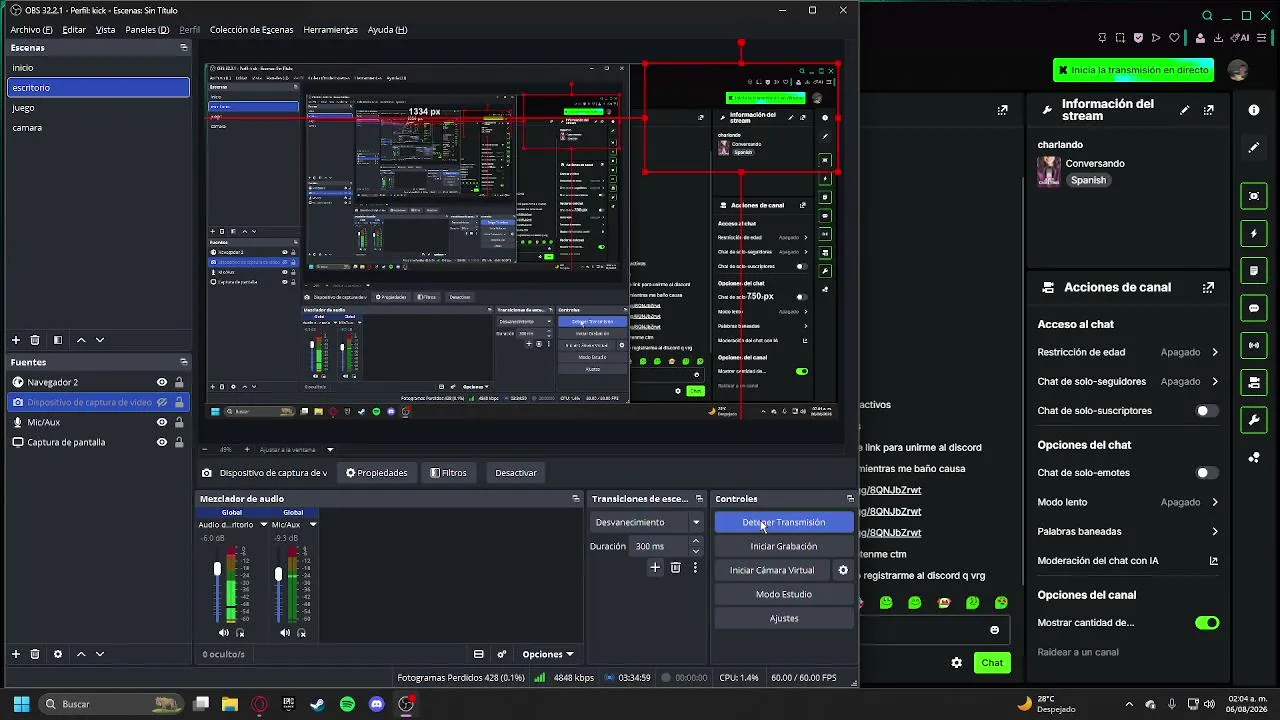Lock the Captura de pantalla source

[179, 442]
